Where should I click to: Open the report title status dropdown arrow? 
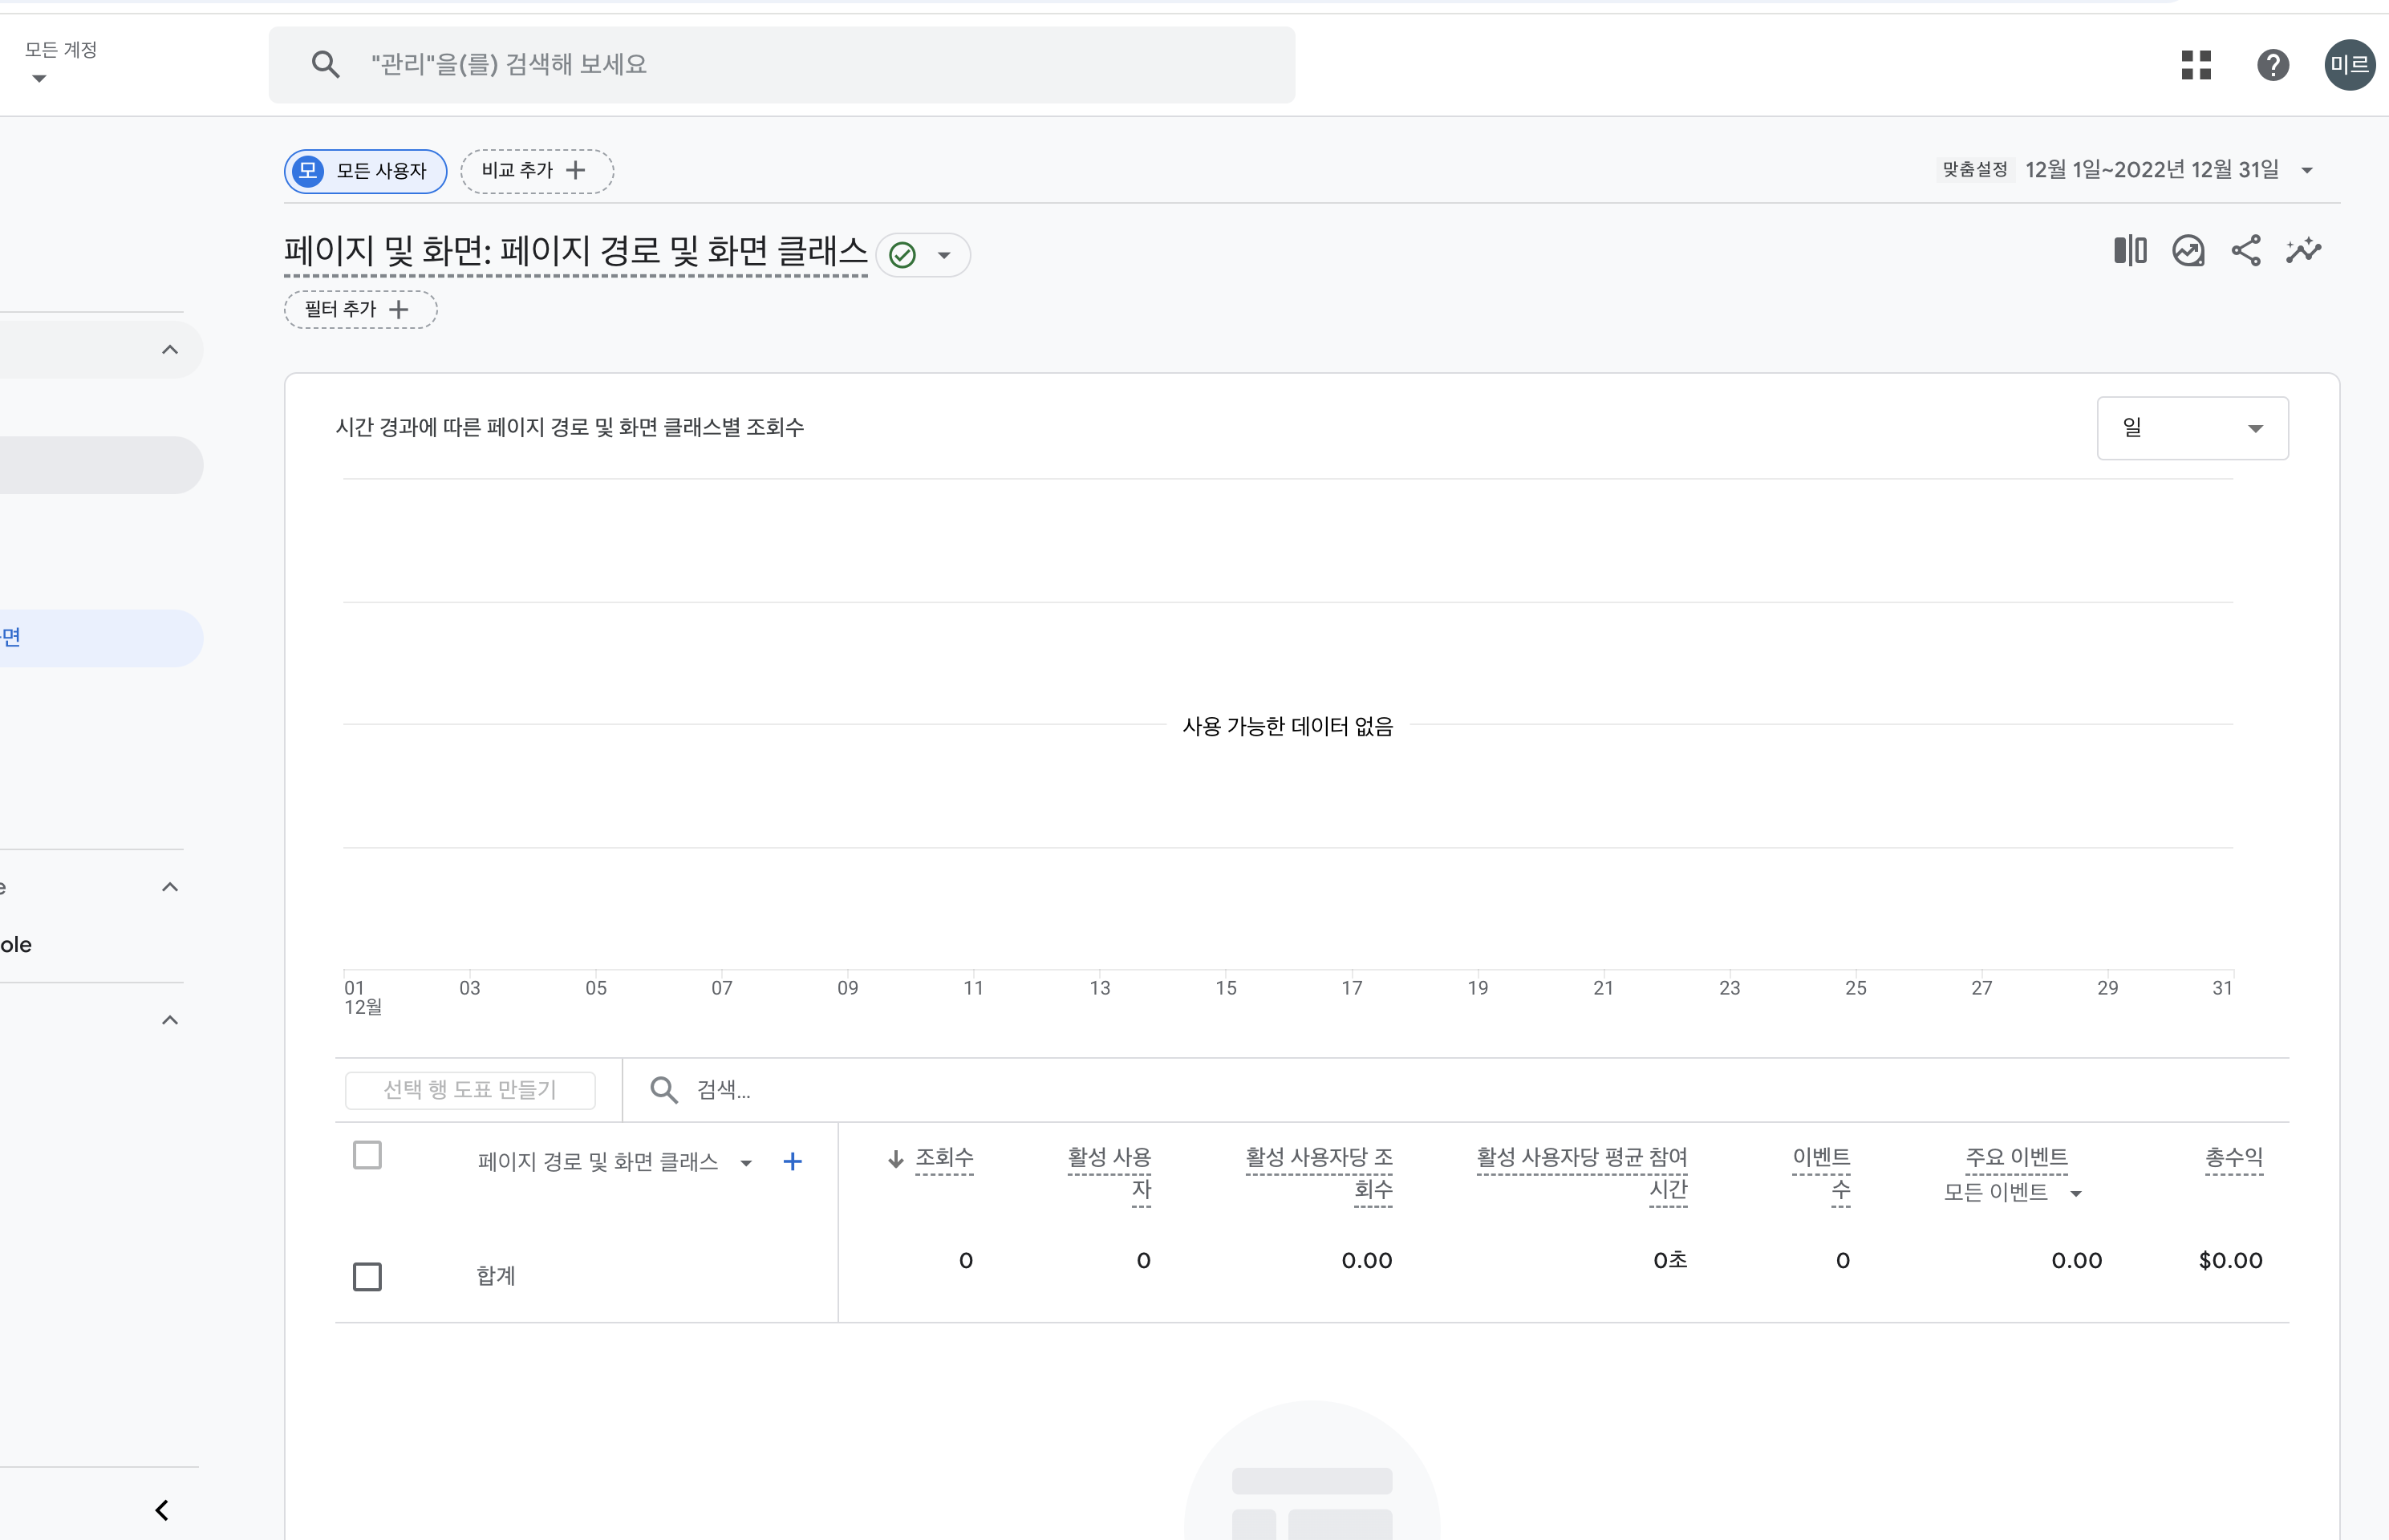click(x=944, y=255)
